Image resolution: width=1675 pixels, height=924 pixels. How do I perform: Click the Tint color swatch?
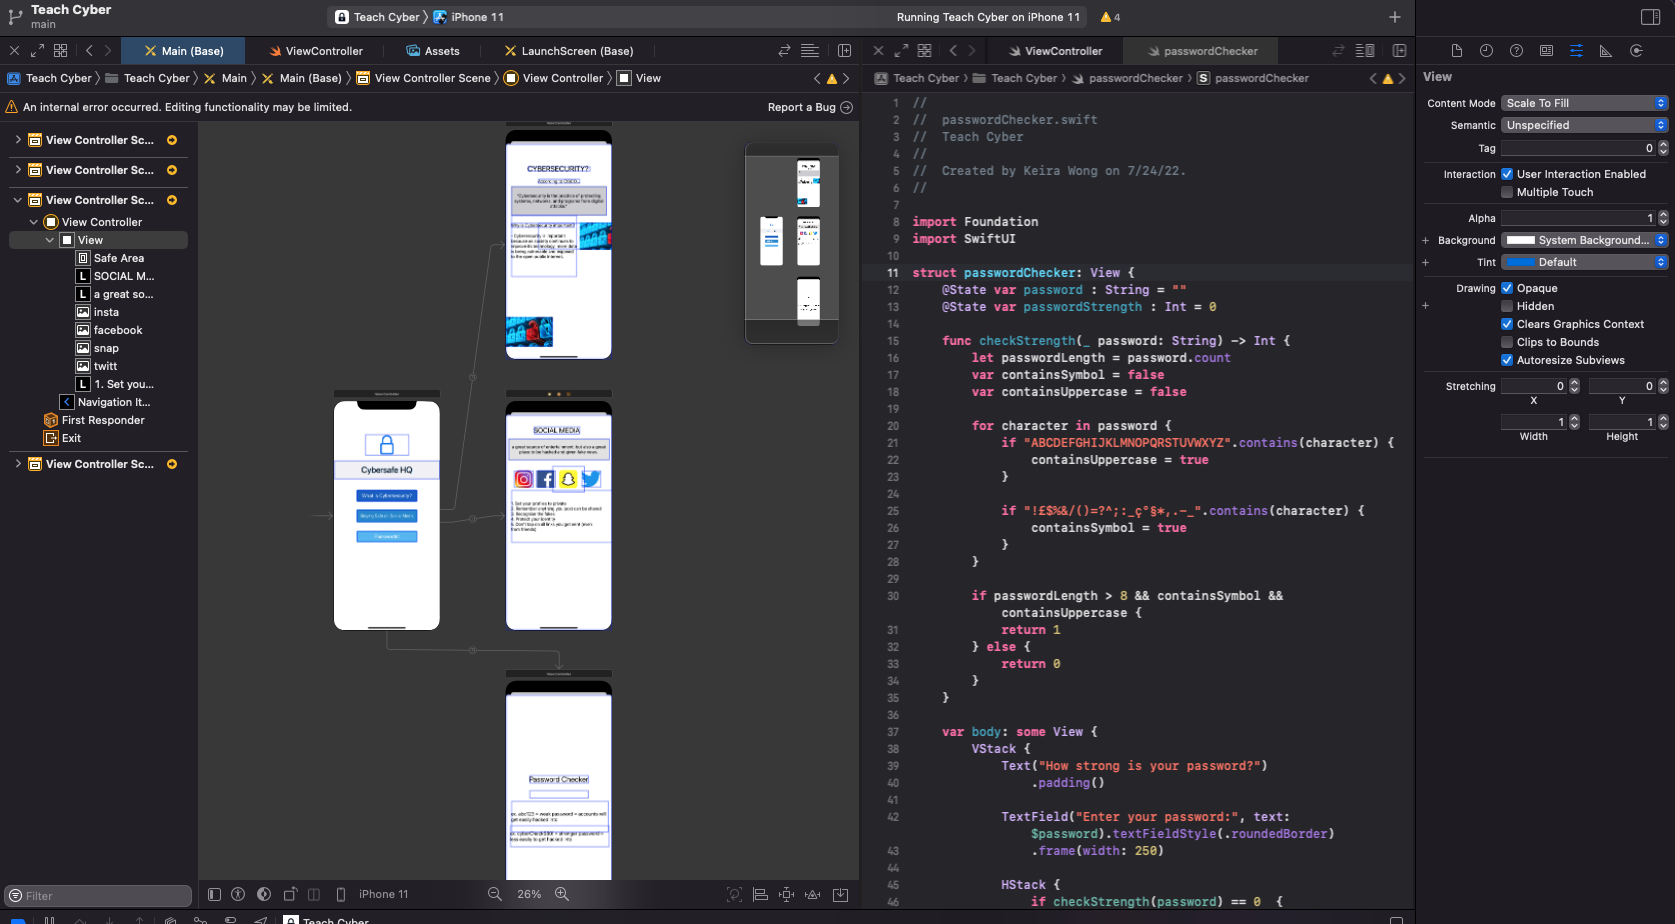click(1520, 262)
